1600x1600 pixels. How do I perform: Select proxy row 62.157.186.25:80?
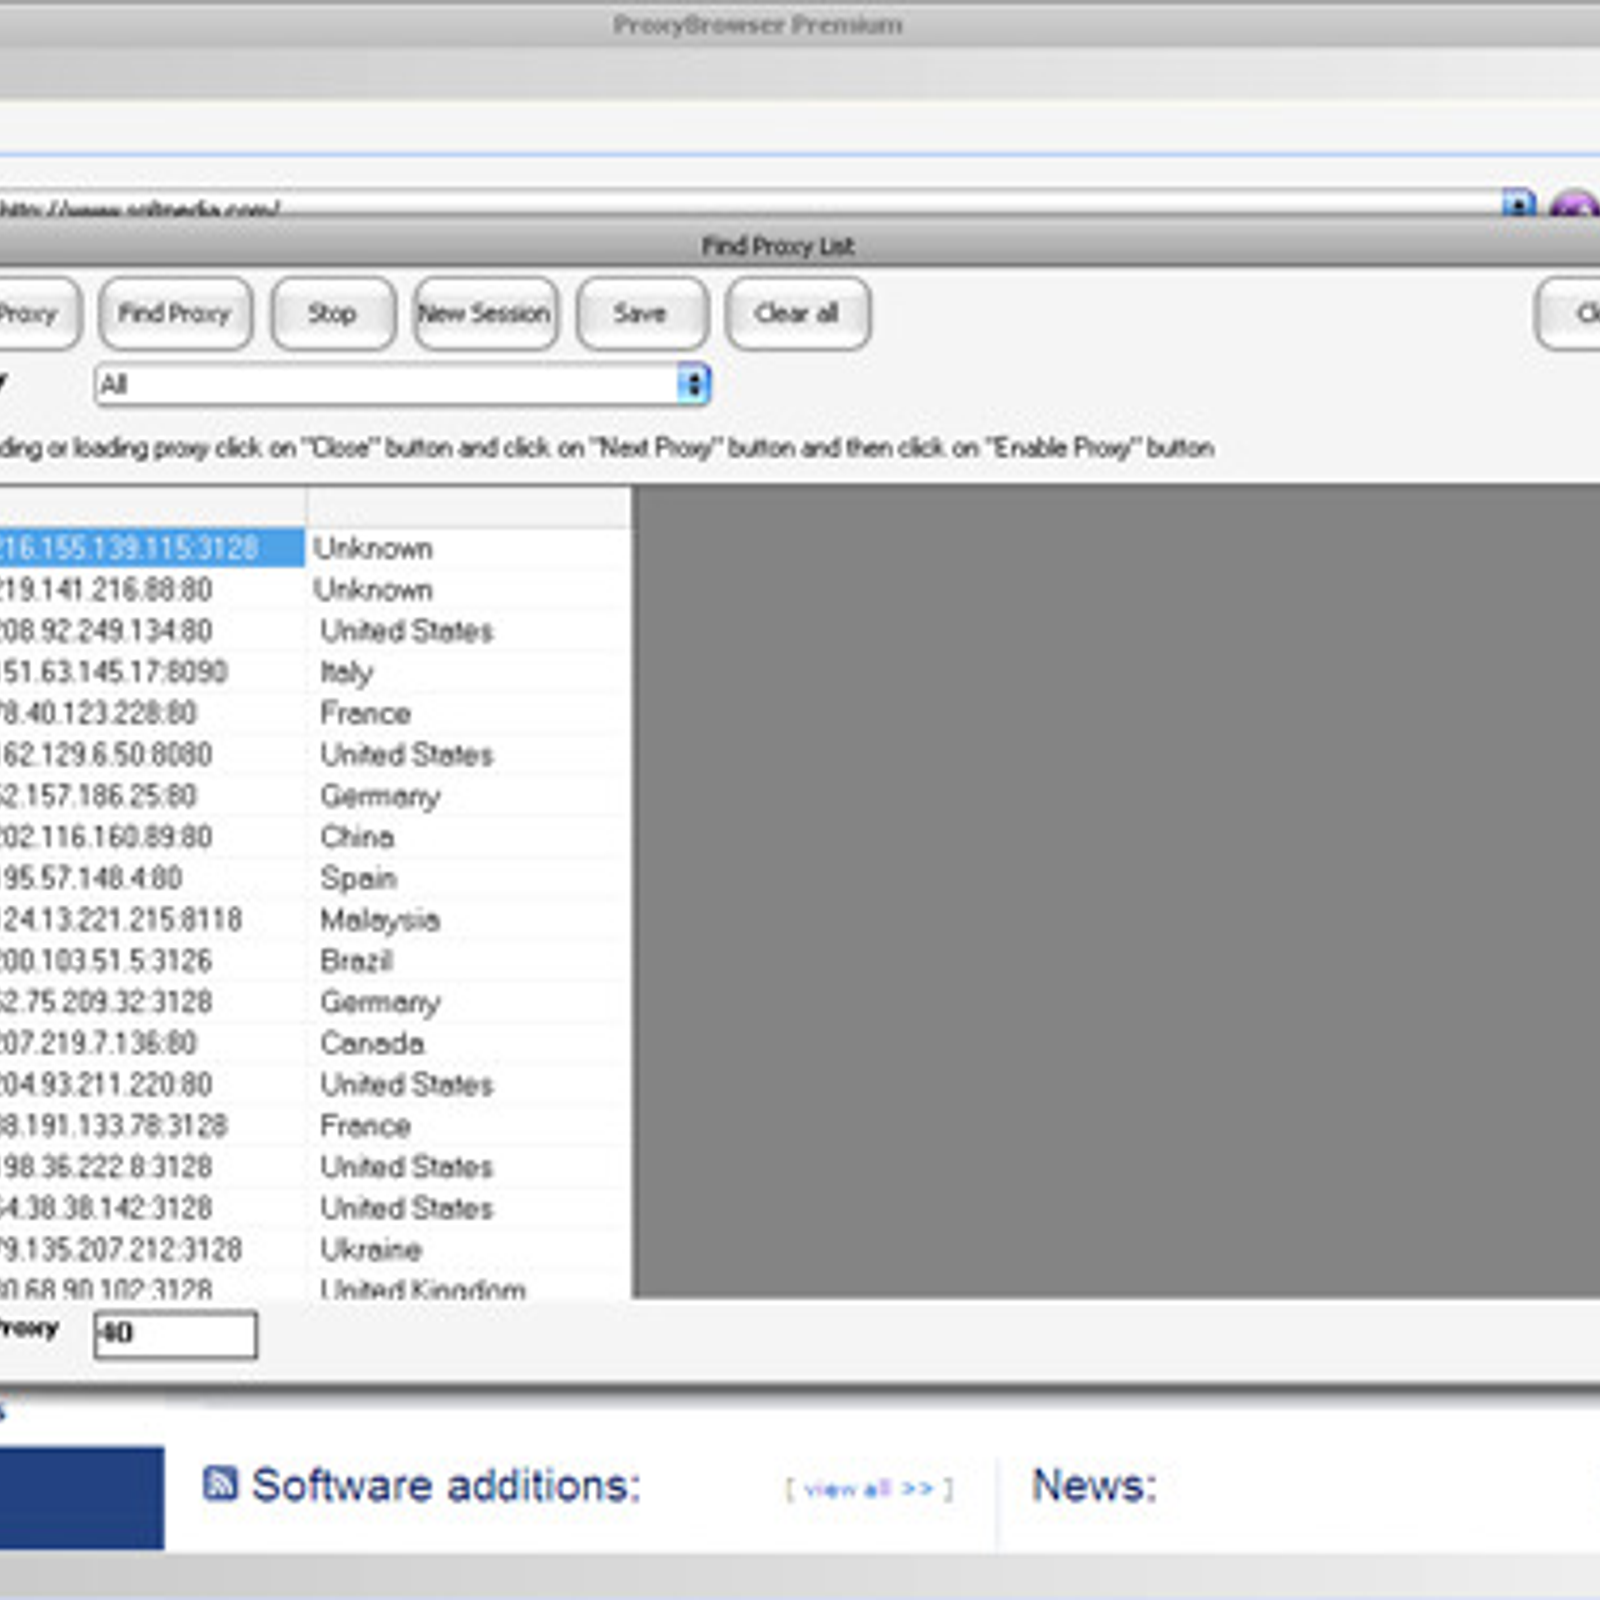(x=315, y=795)
